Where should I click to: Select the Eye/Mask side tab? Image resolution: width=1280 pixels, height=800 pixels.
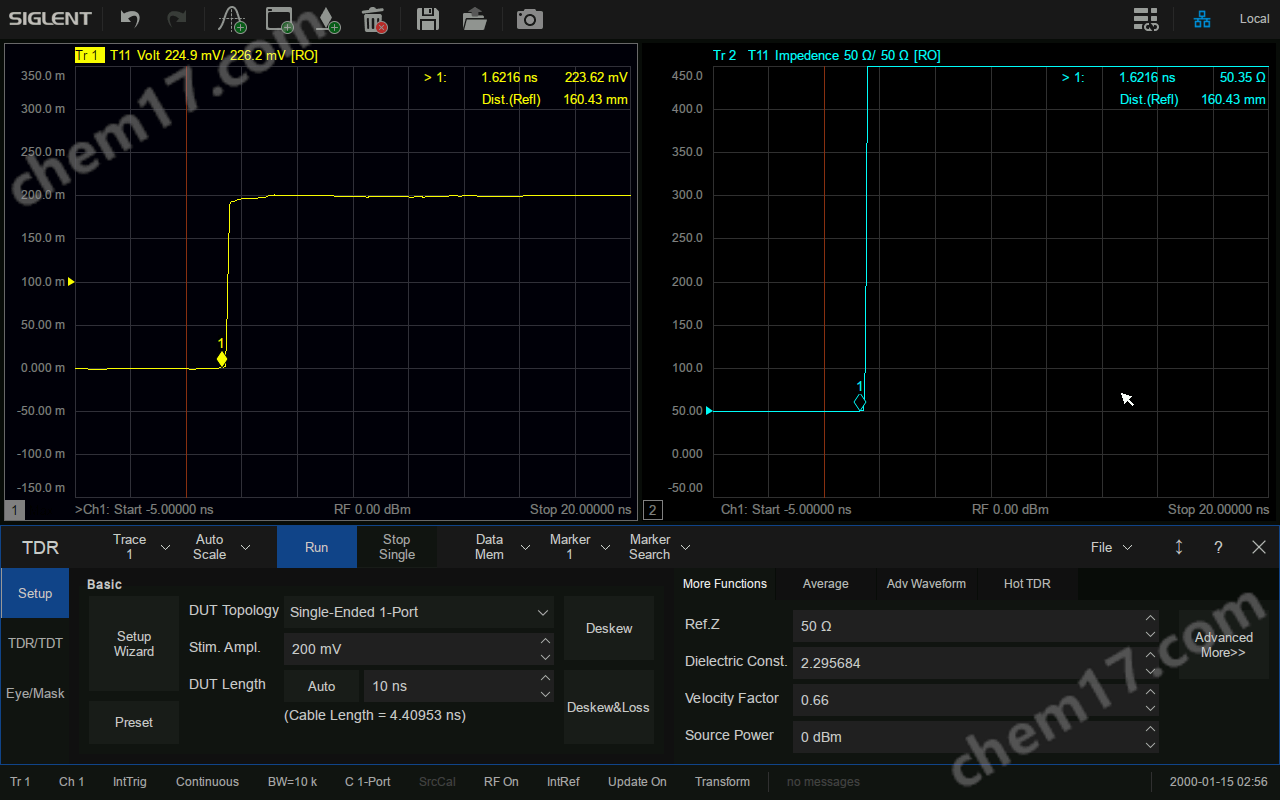coord(35,693)
